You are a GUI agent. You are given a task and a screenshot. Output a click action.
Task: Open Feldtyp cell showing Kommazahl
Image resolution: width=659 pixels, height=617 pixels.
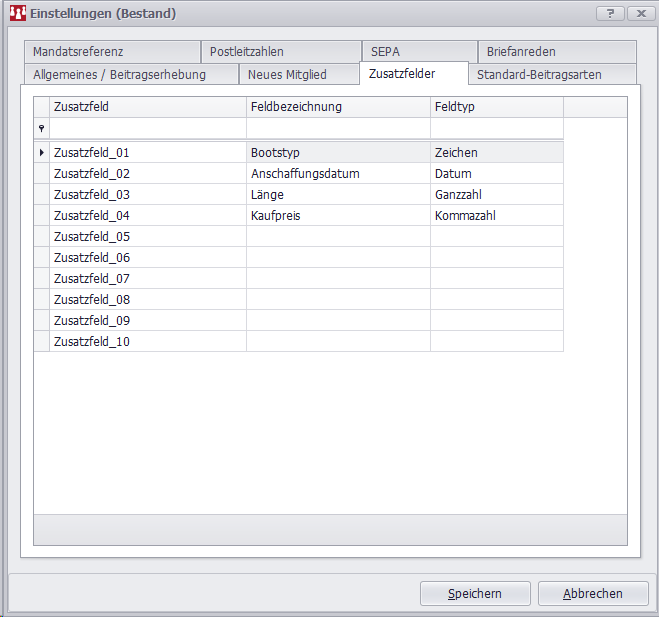click(x=496, y=216)
